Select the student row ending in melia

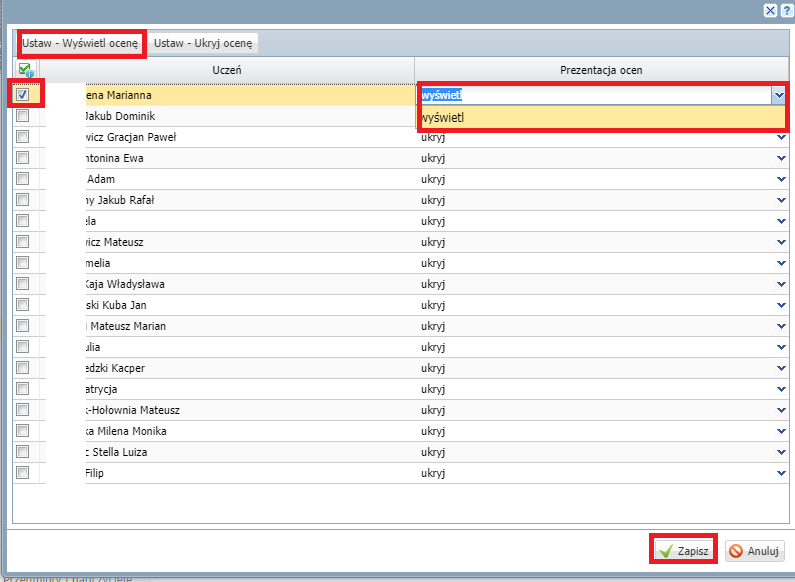tap(401, 263)
